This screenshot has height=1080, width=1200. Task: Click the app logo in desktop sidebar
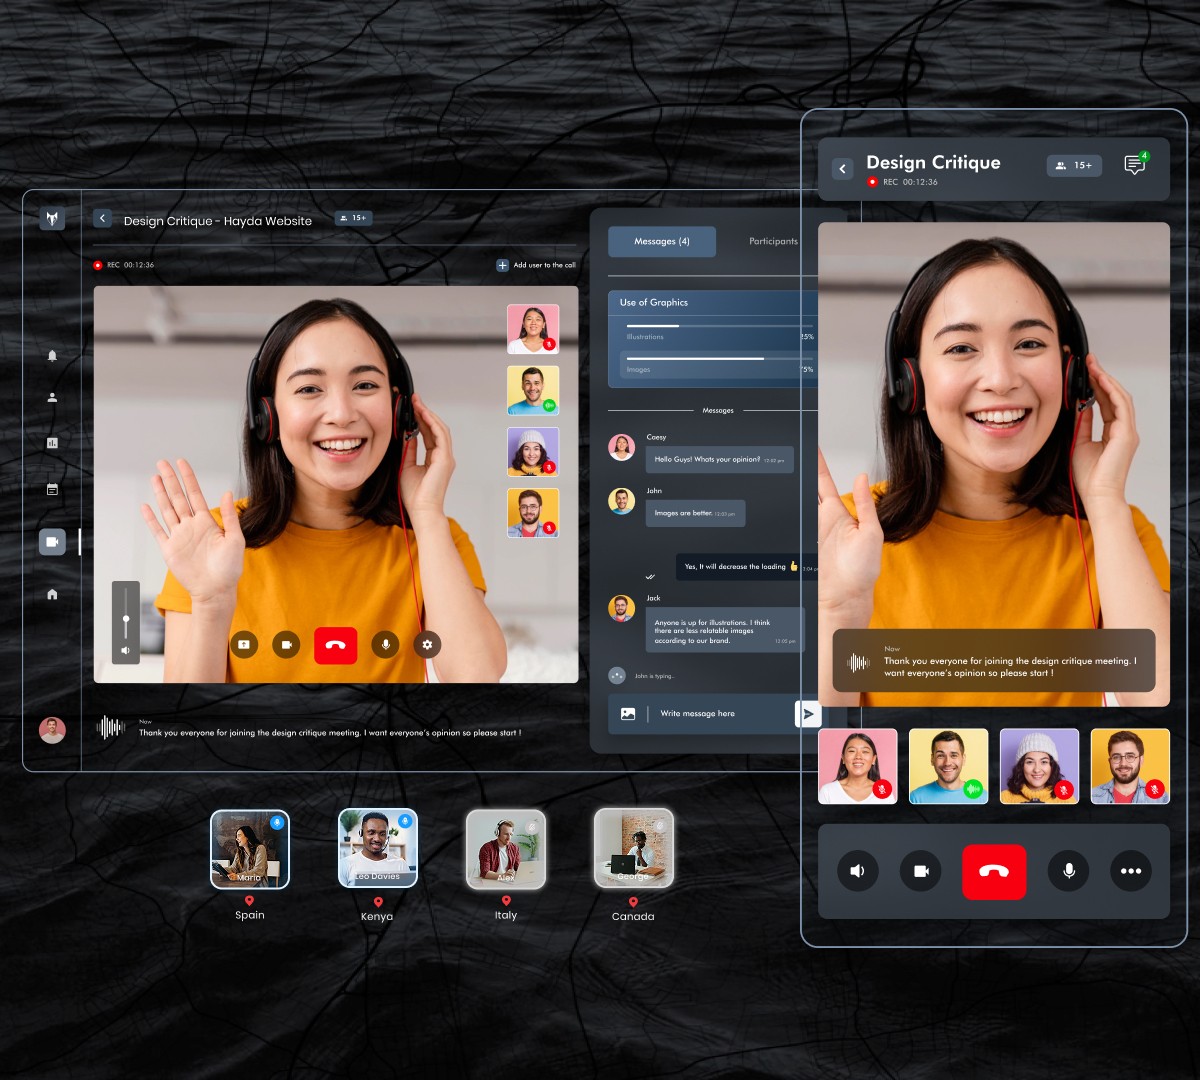click(x=52, y=218)
